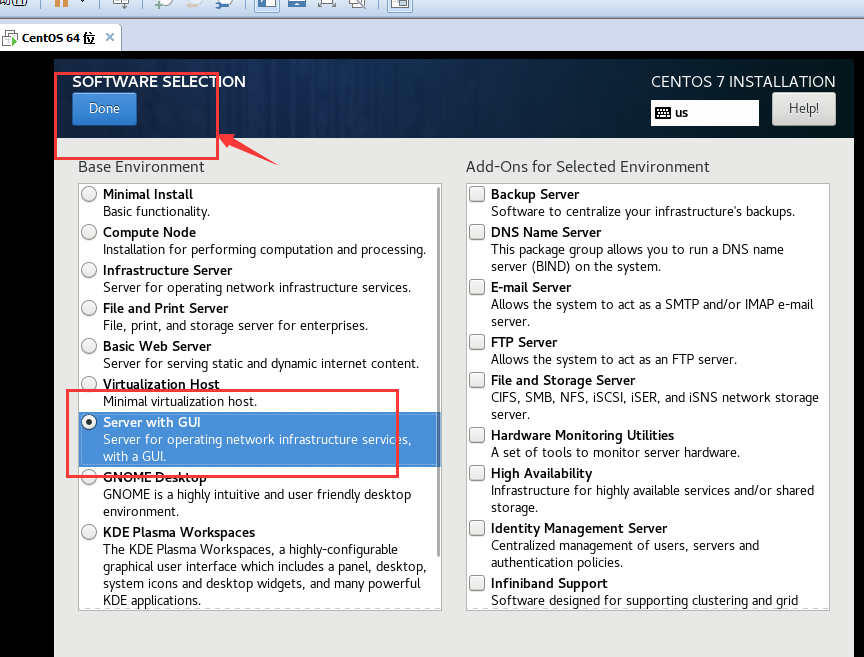
Task: Choose KDE Plasma Workspaces radio button
Action: (89, 532)
